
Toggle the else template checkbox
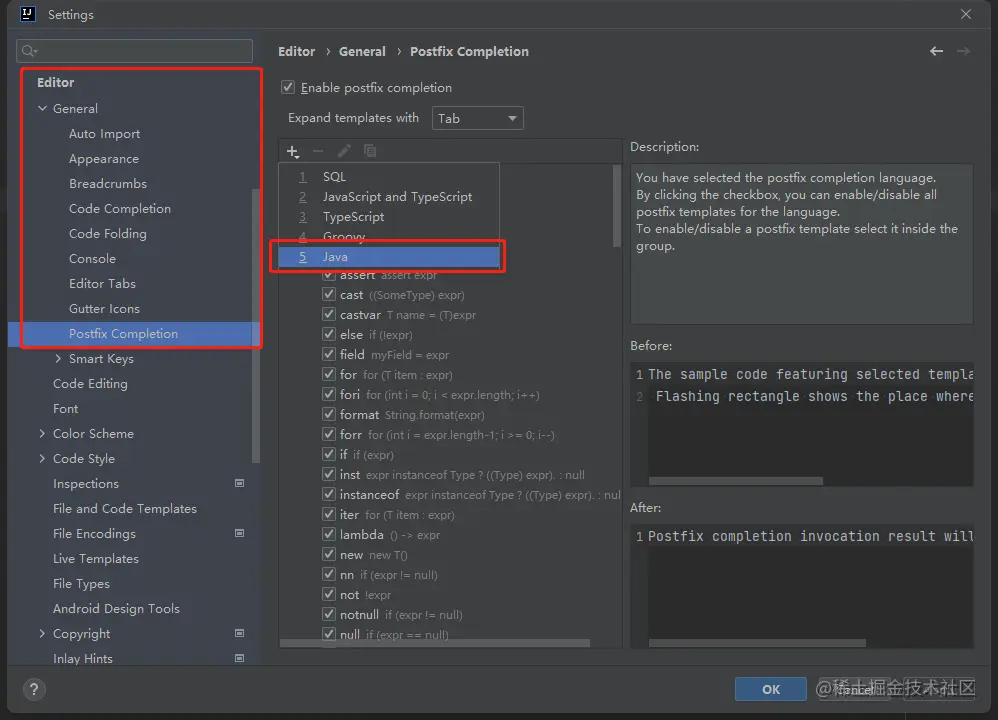[x=329, y=334]
